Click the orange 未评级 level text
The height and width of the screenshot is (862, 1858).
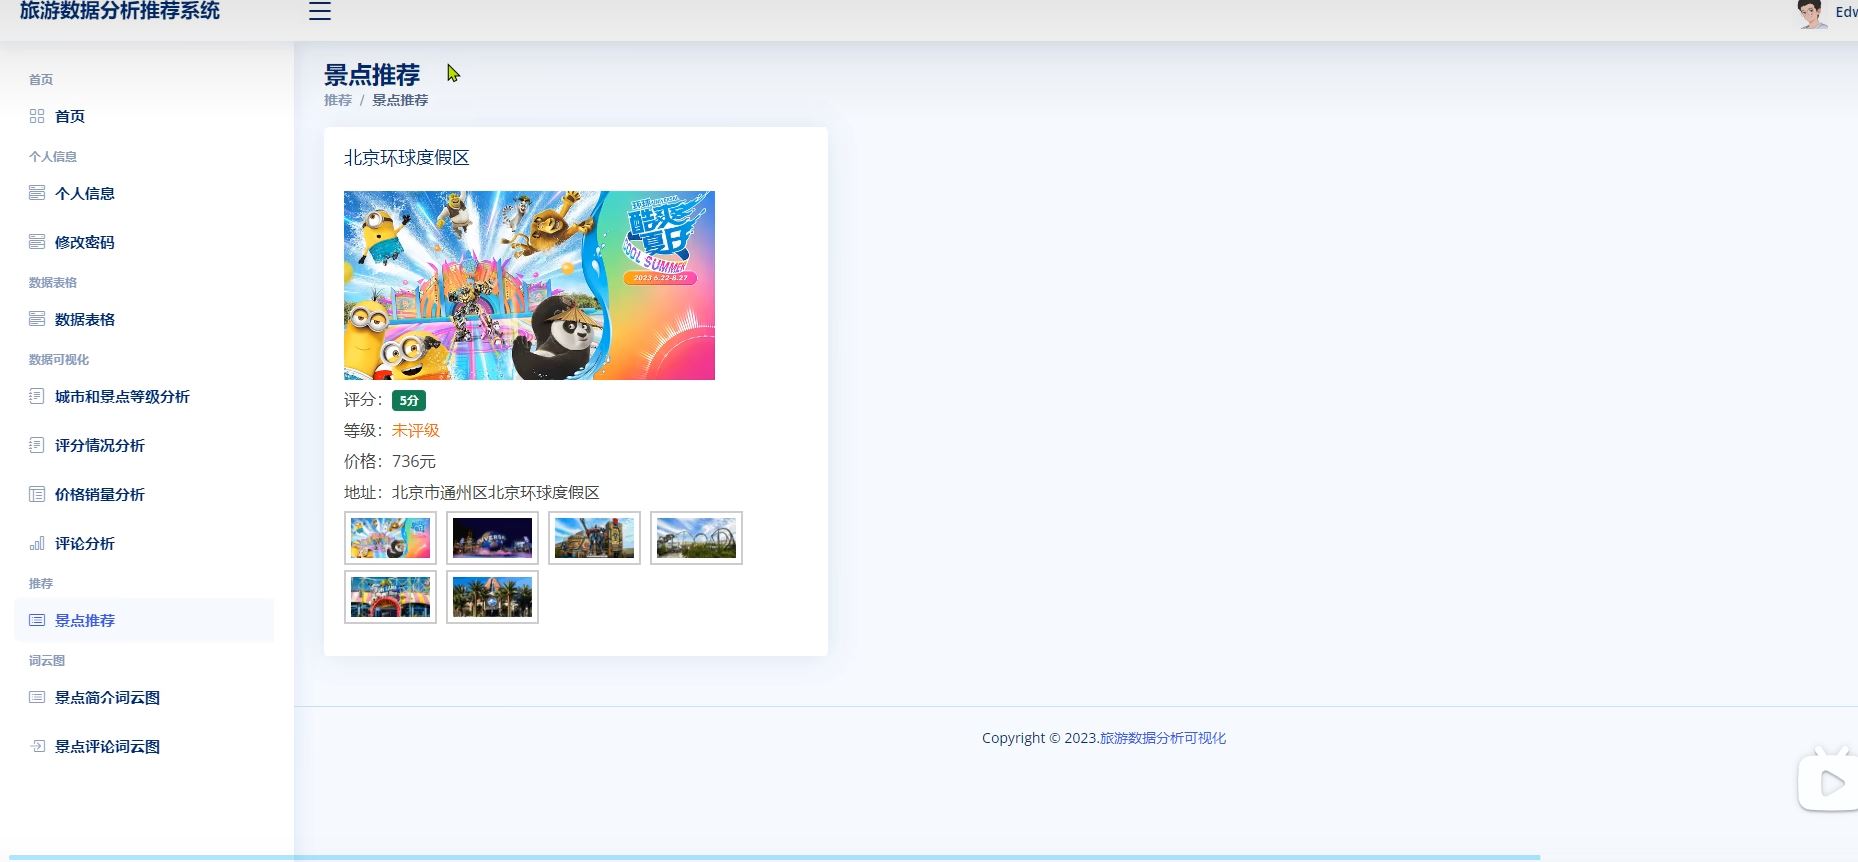click(416, 430)
